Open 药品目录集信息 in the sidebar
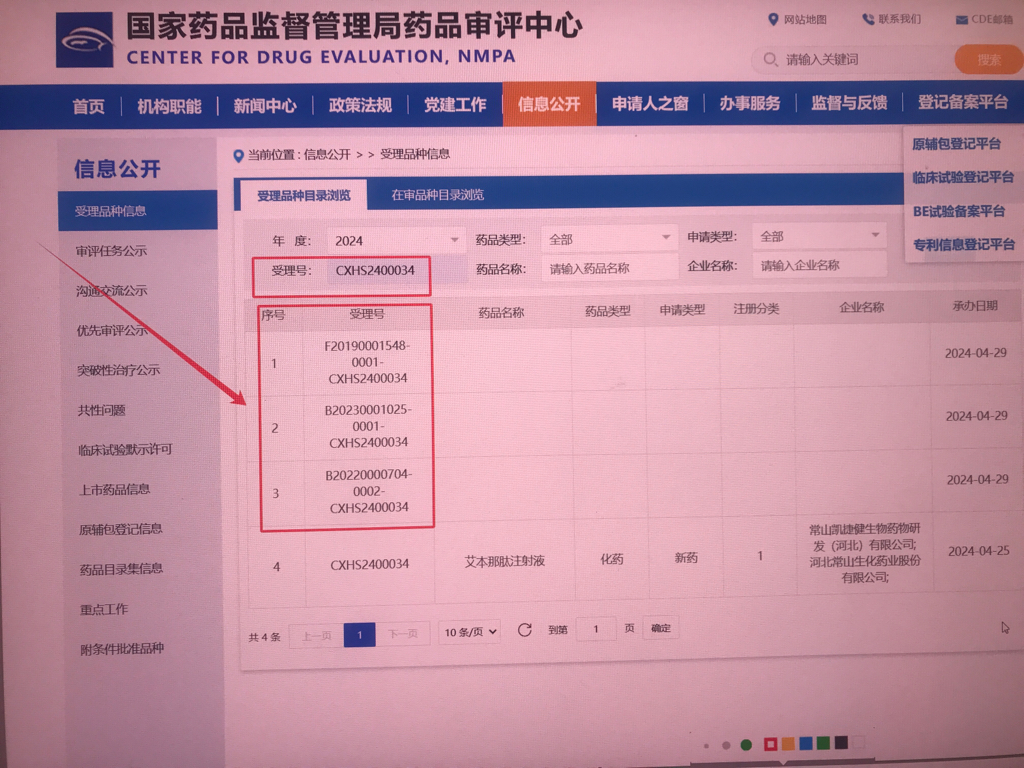1024x768 pixels. click(121, 569)
